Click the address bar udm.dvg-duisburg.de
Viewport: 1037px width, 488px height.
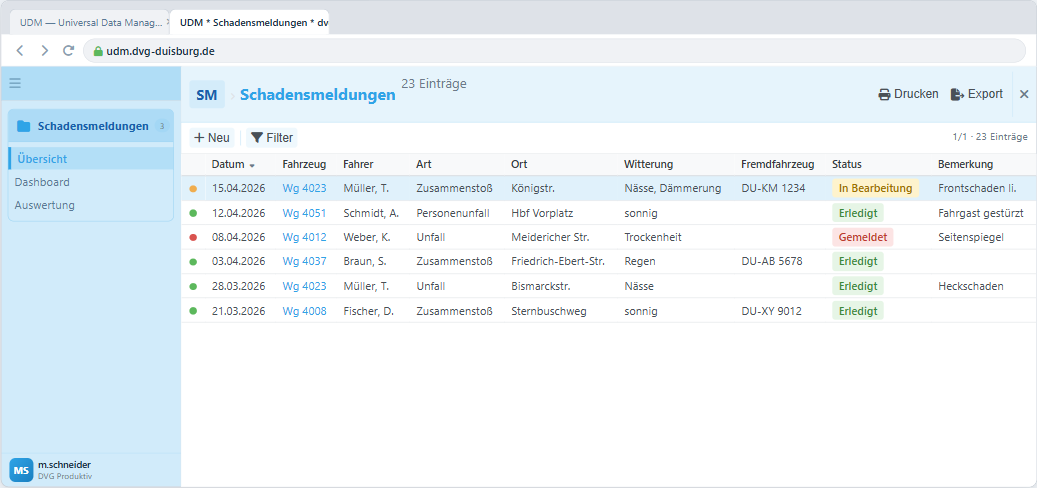(x=554, y=50)
